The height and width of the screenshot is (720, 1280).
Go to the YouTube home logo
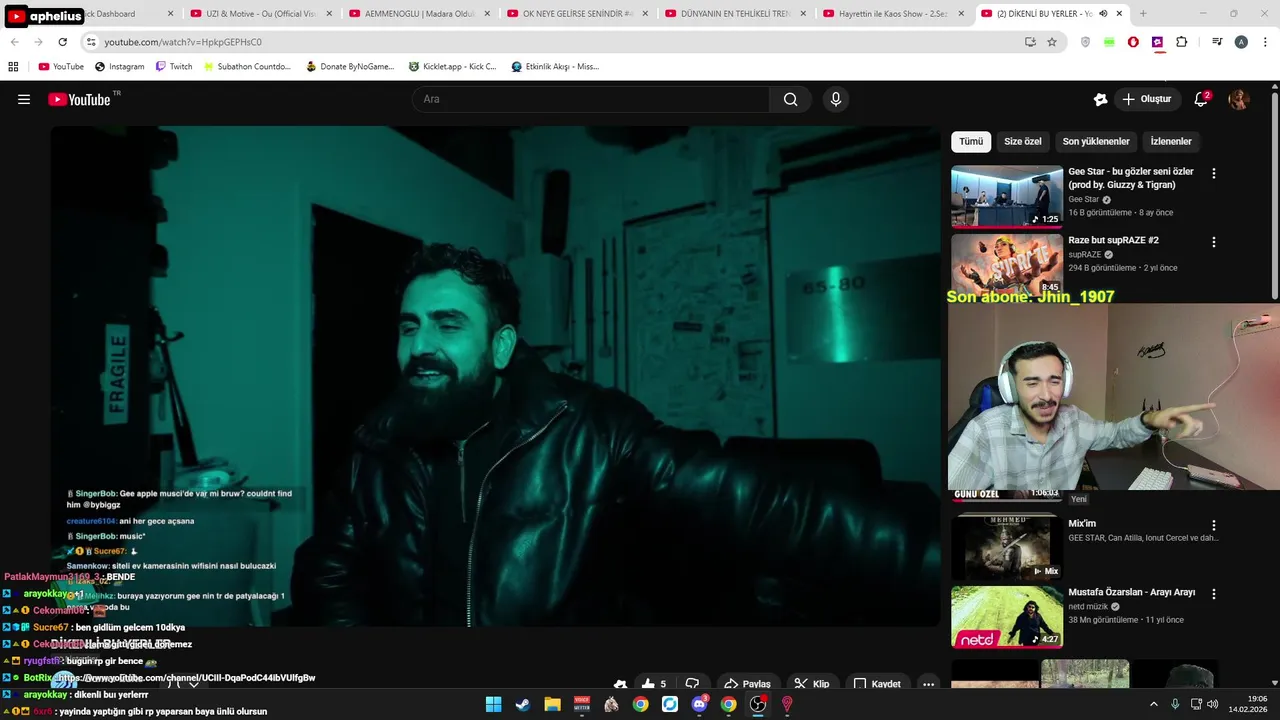point(79,99)
